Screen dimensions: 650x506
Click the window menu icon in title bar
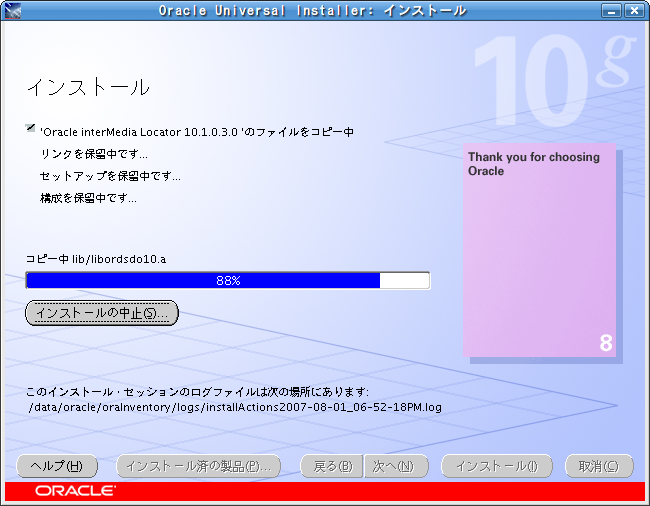pyautogui.click(x=12, y=10)
